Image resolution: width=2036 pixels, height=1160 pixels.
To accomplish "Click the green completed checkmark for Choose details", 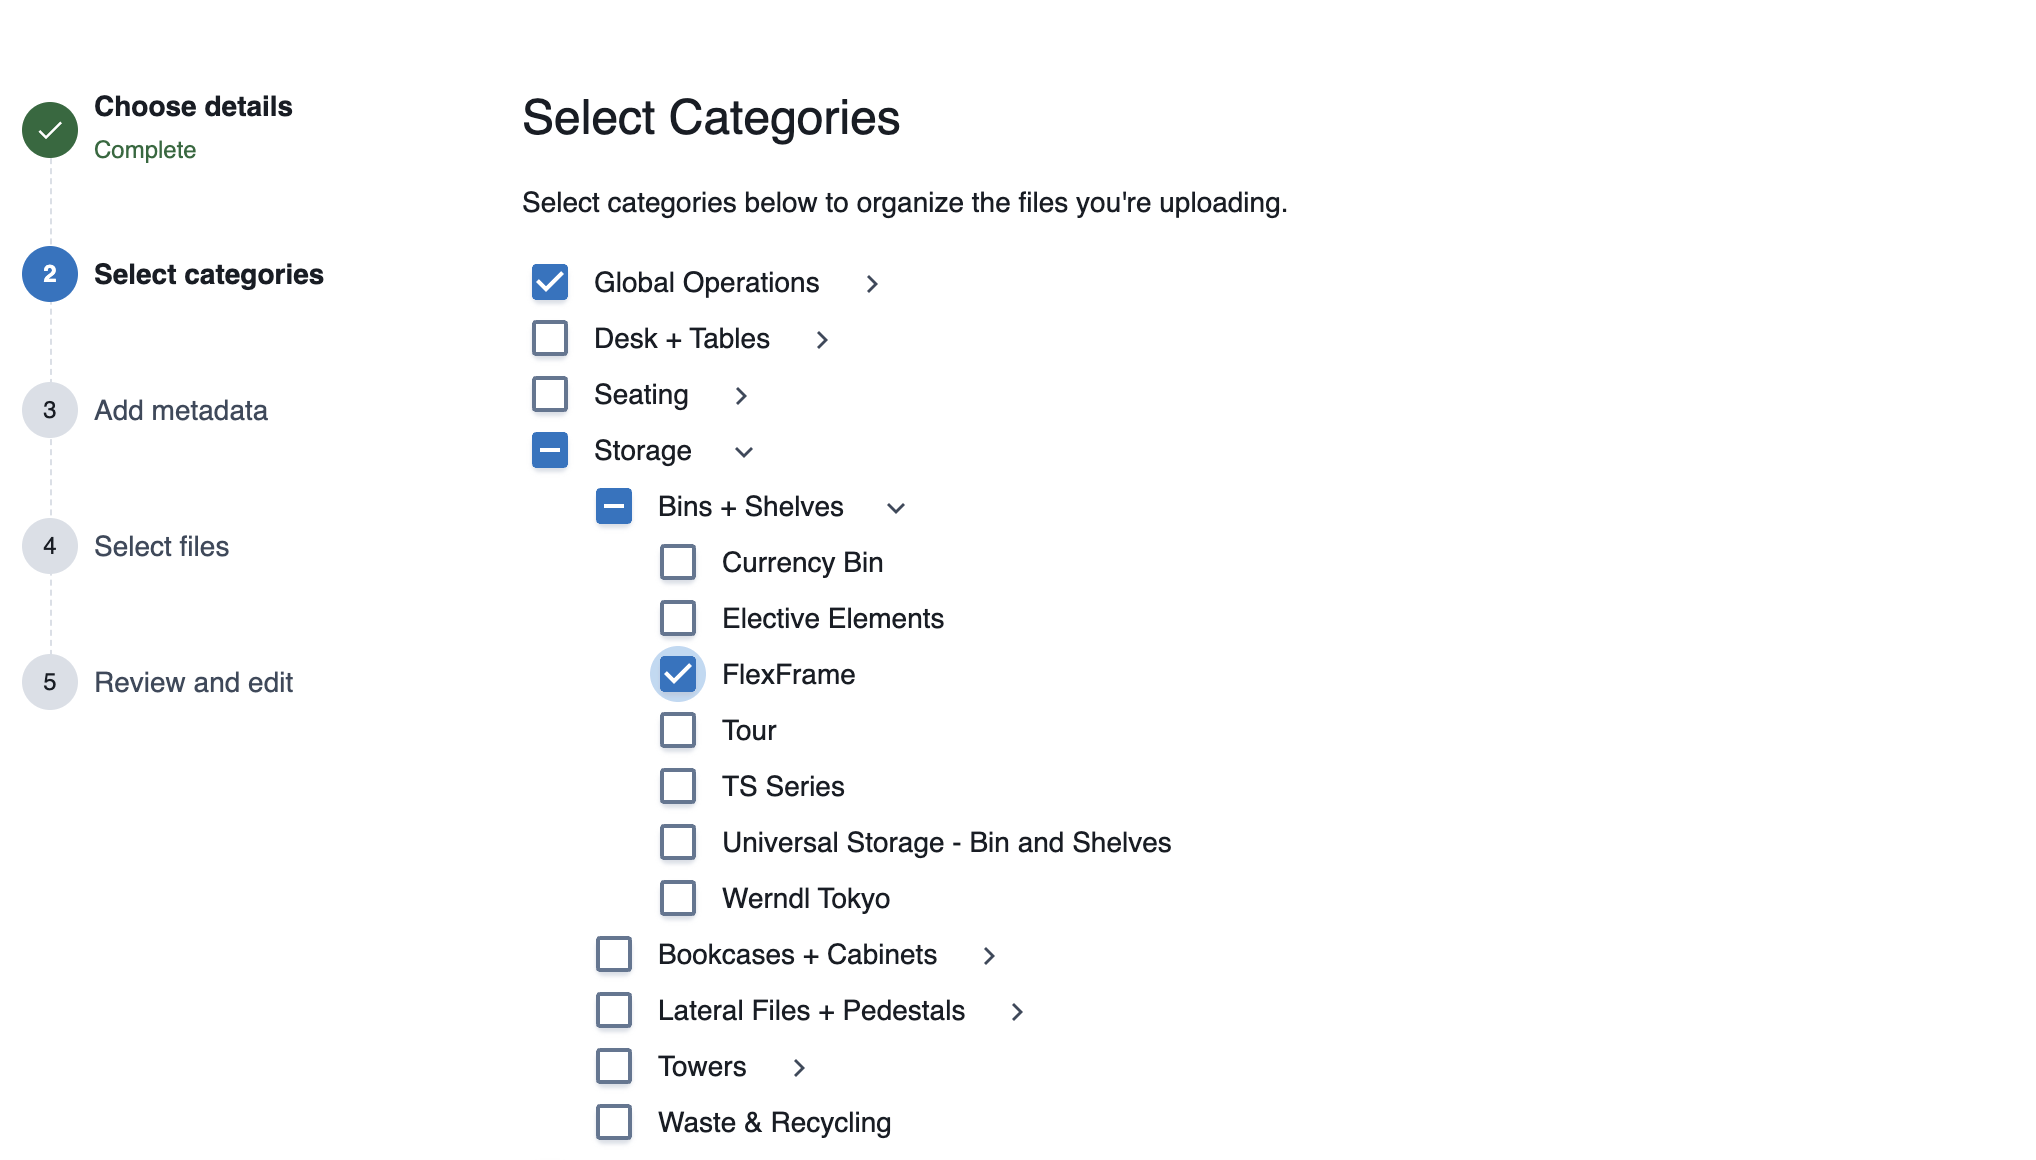I will [x=50, y=130].
